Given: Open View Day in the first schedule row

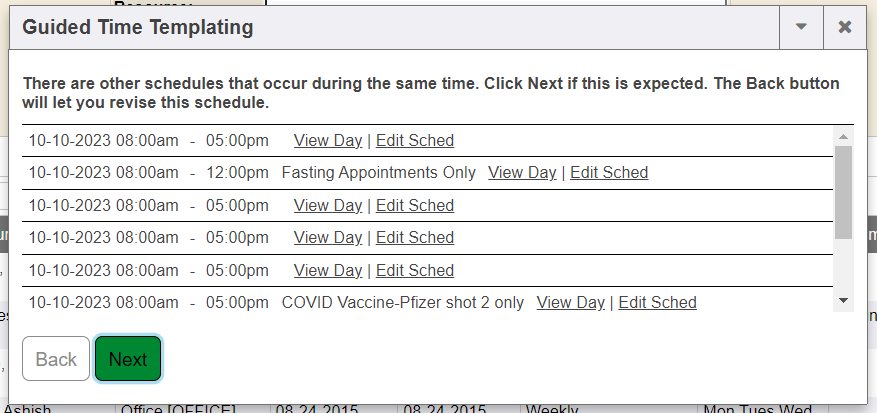Looking at the screenshot, I should pos(328,141).
